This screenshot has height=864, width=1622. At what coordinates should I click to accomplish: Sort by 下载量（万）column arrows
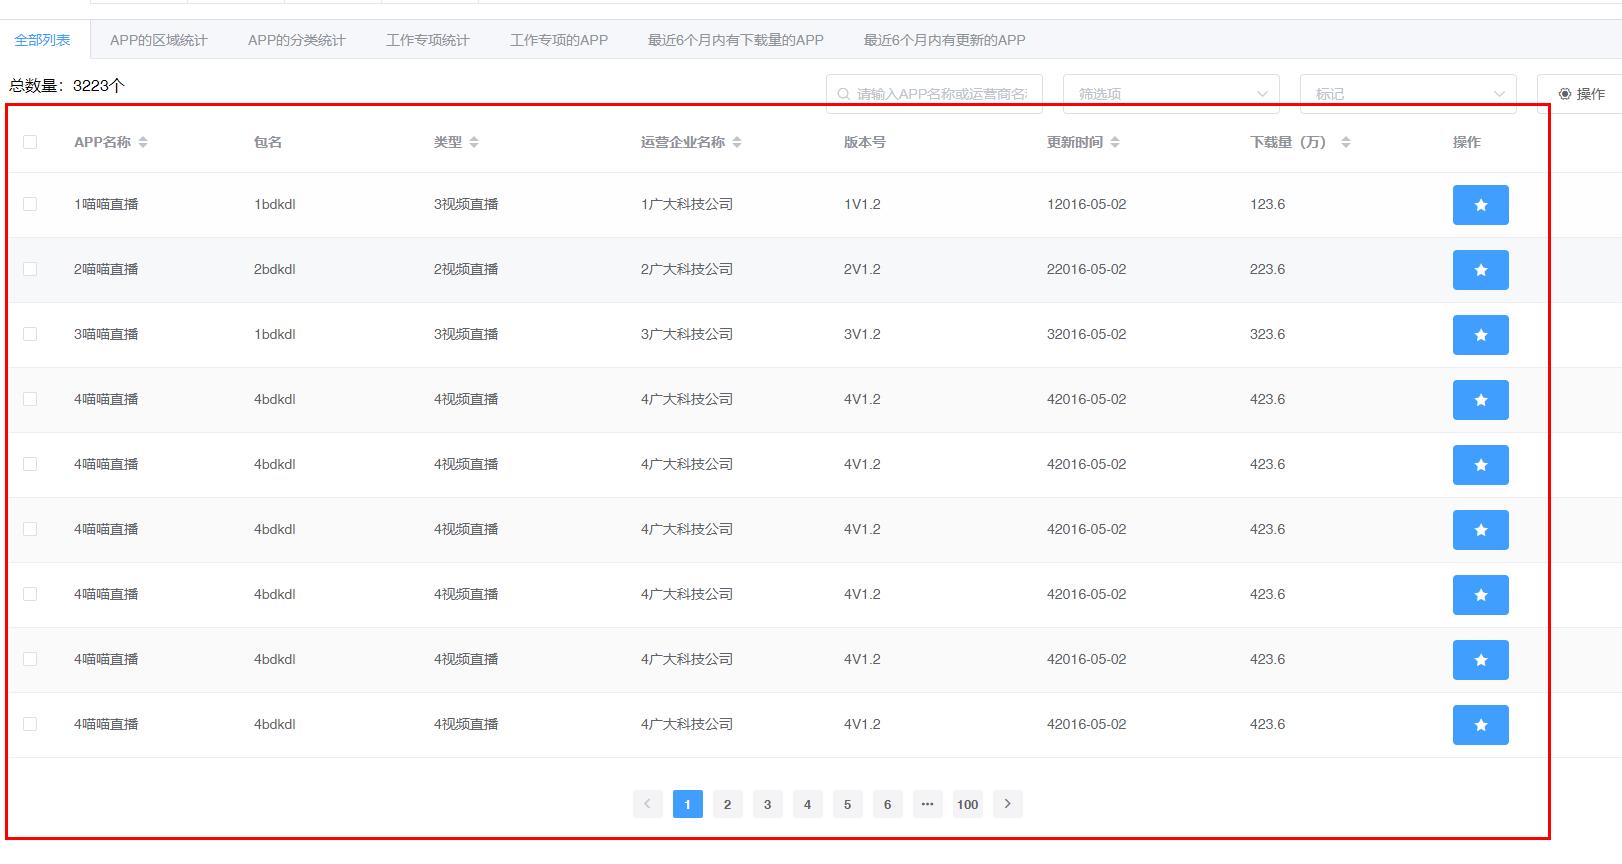[x=1346, y=142]
